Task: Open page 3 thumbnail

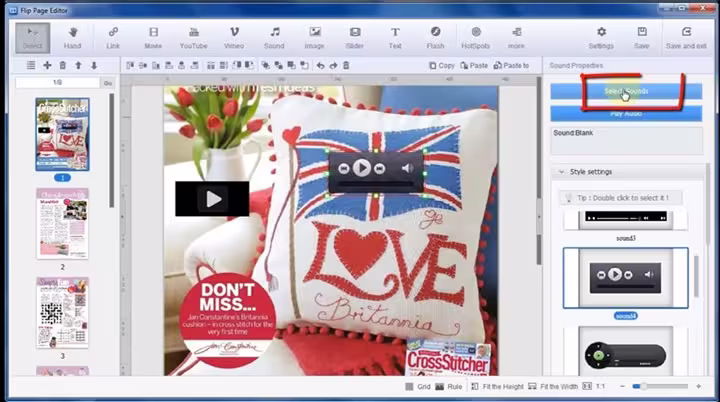Action: click(x=62, y=312)
